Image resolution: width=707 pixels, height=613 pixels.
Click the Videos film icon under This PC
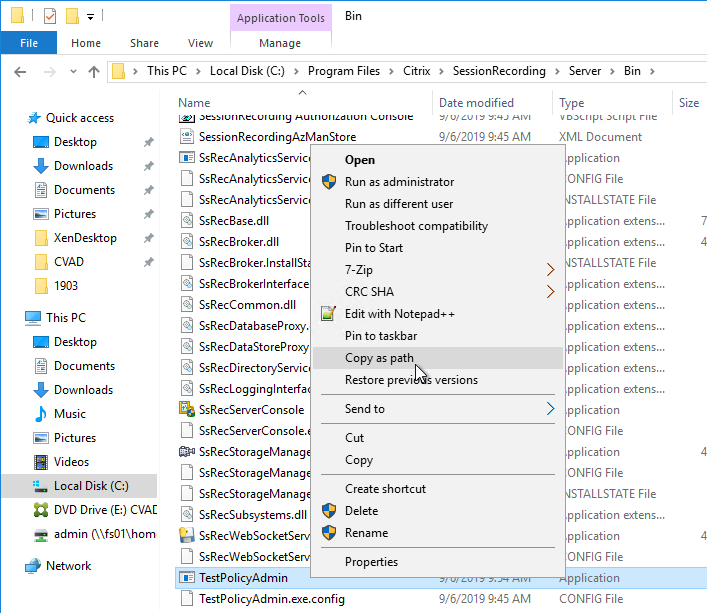click(41, 462)
